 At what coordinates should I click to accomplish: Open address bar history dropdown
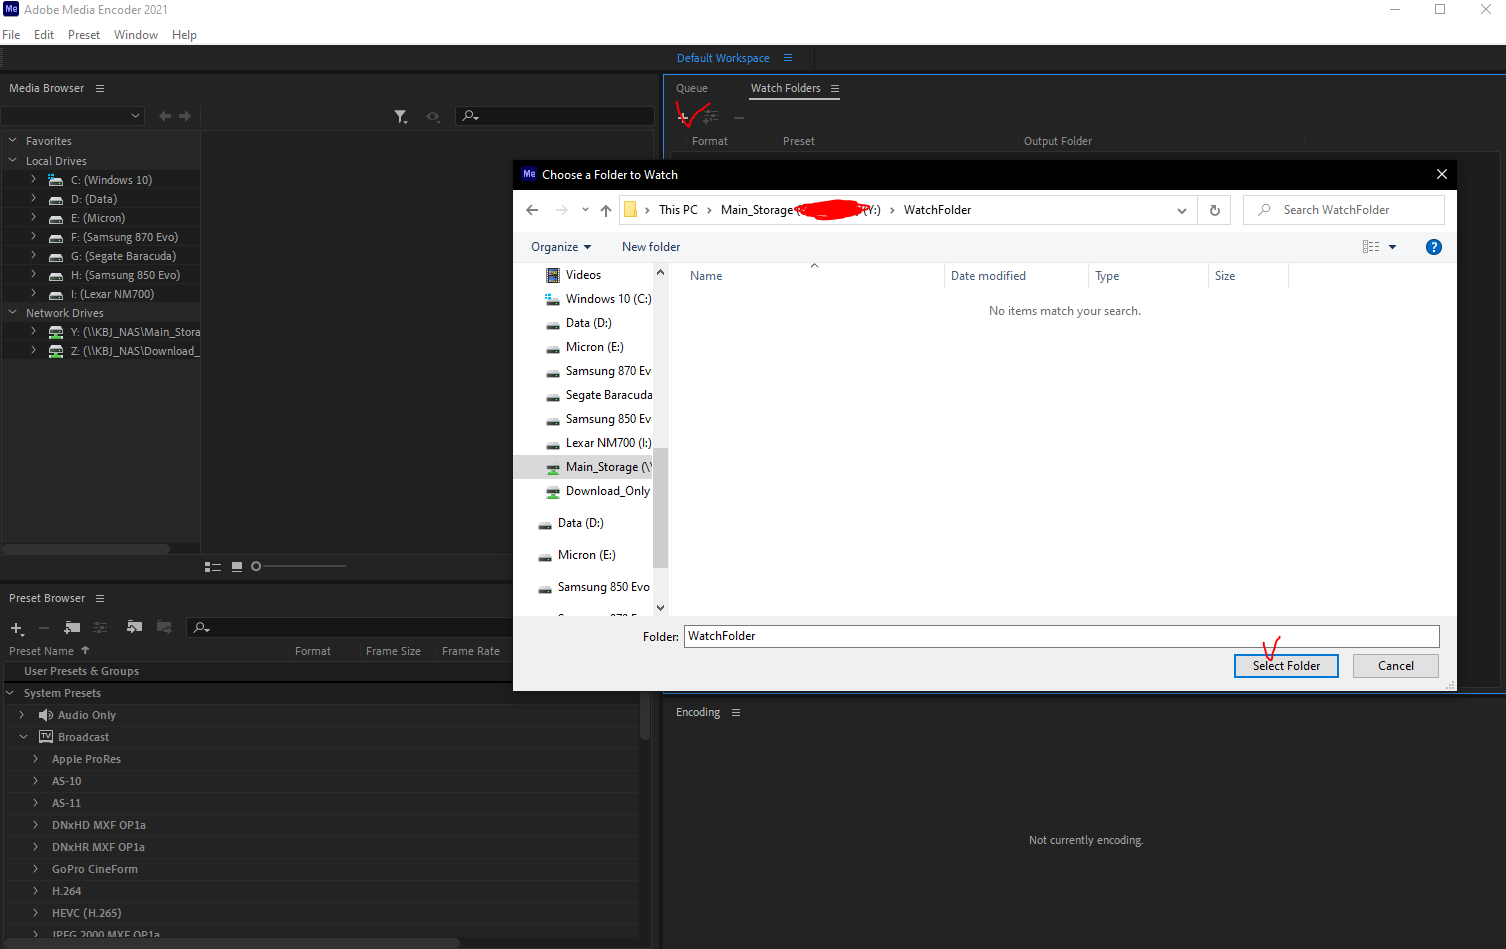1182,210
